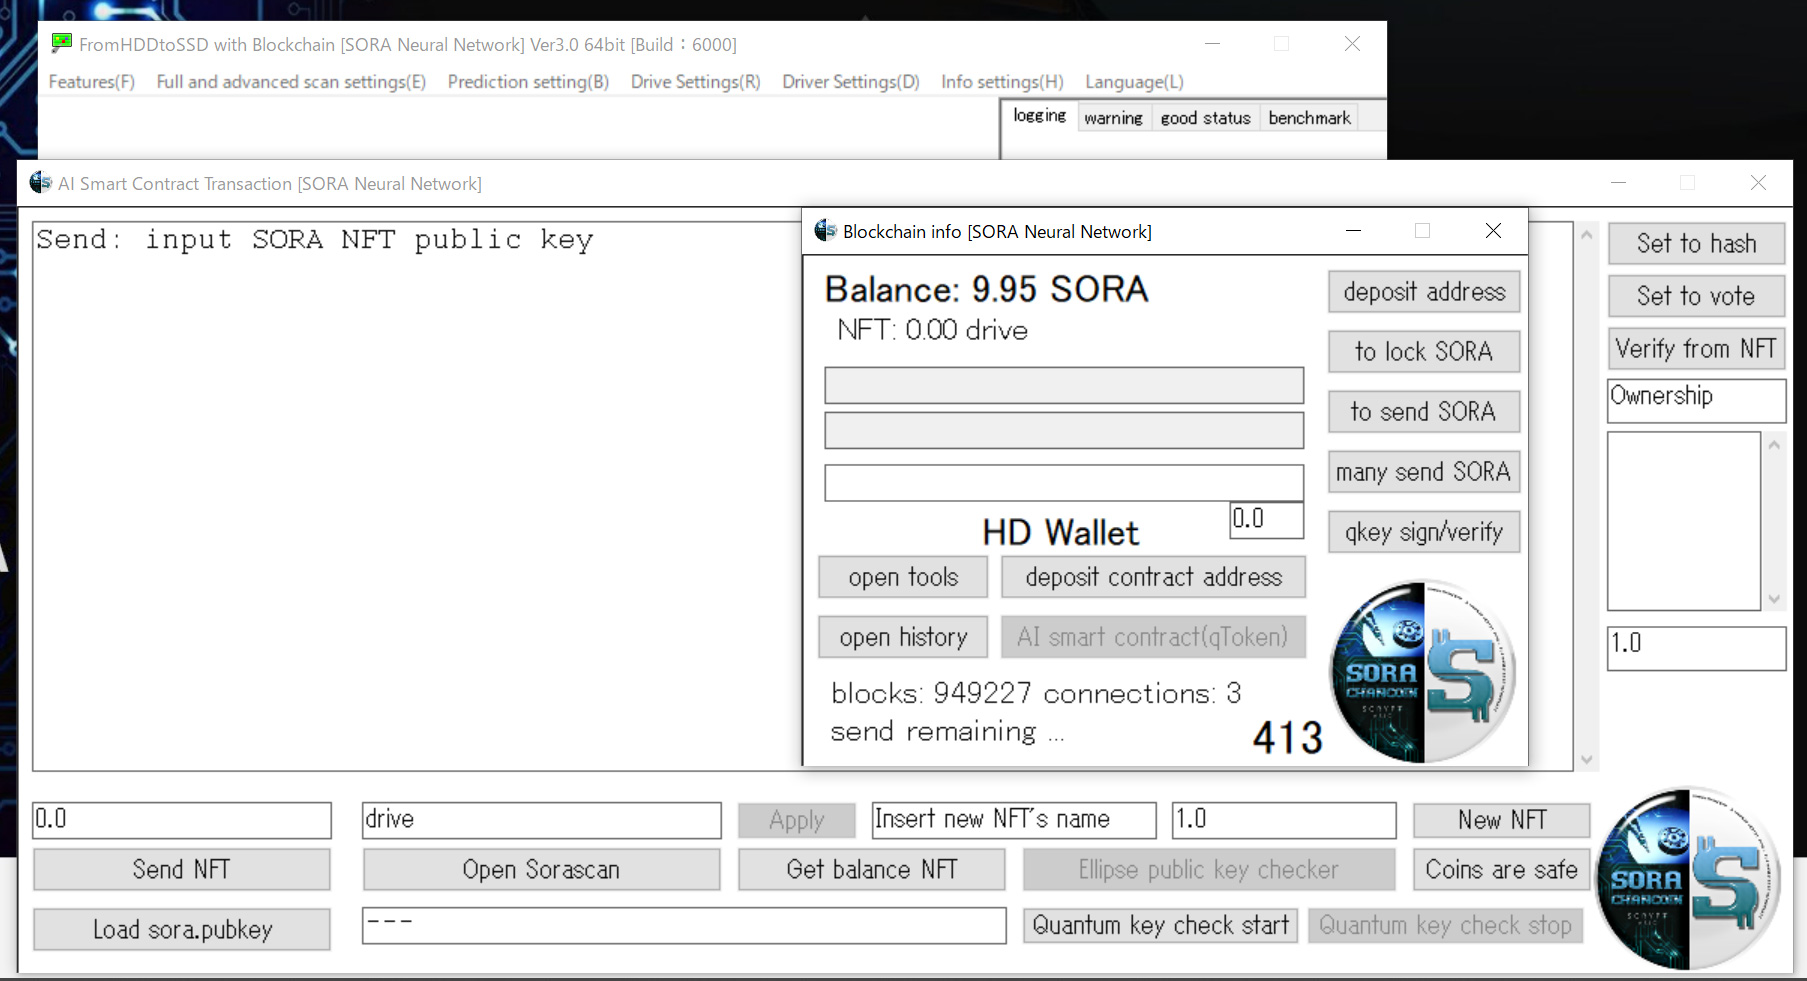Open Full and advanced scan settings menu
This screenshot has width=1807, height=981.
coord(291,82)
